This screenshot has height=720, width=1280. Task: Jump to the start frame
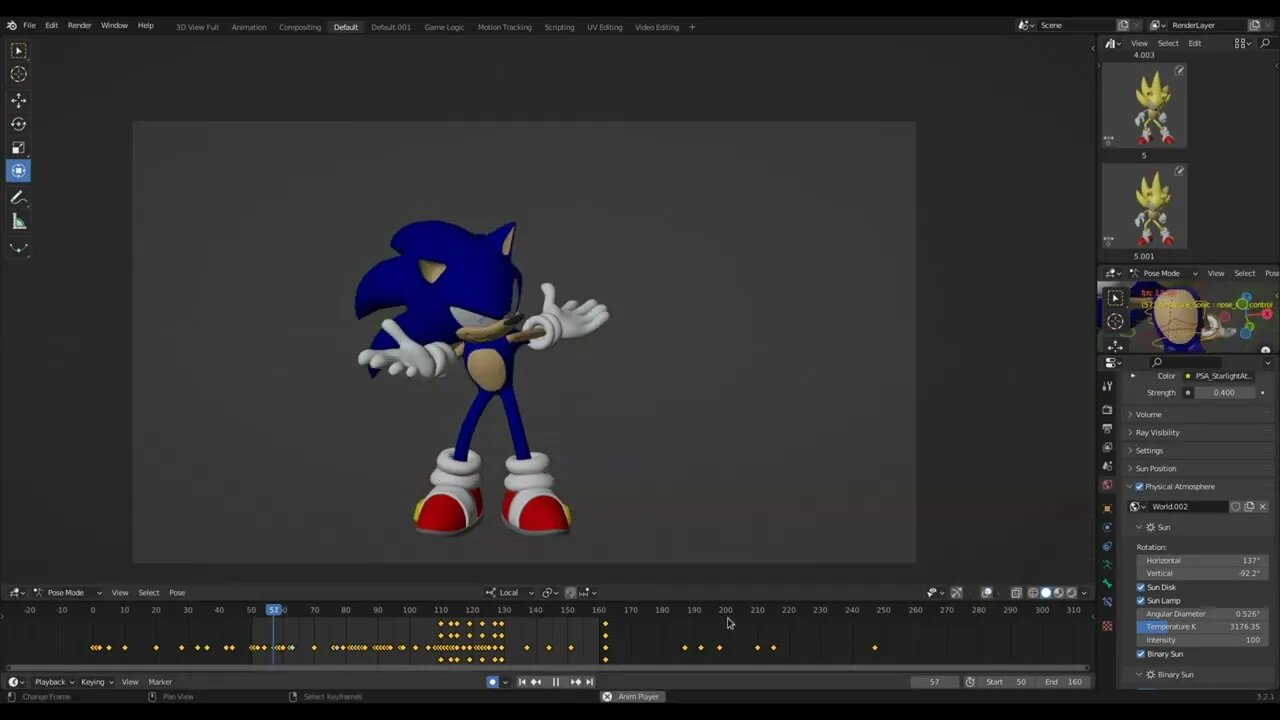coord(521,682)
